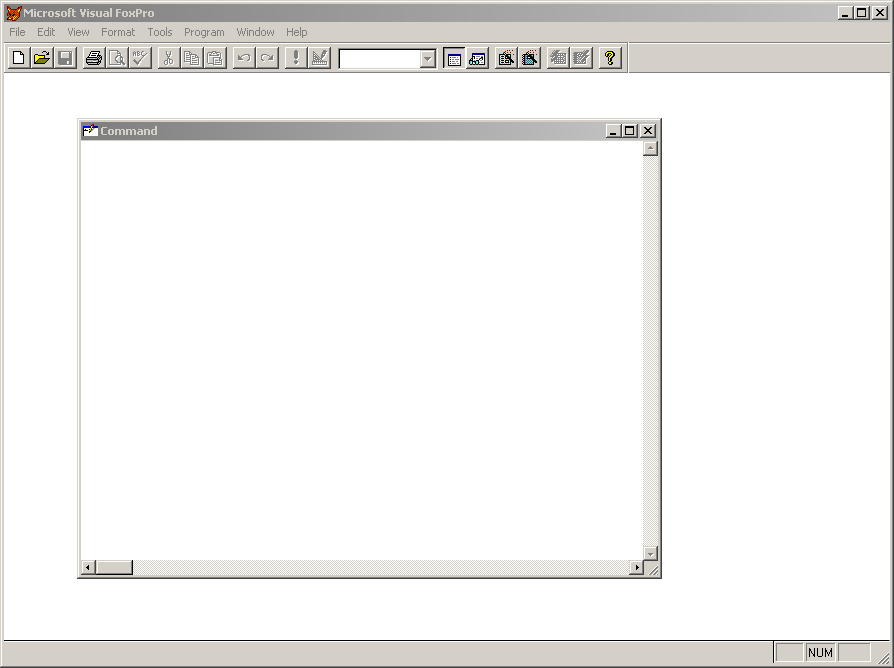Screen dimensions: 894x668
Task: Open the File menu
Action: pyautogui.click(x=17, y=32)
